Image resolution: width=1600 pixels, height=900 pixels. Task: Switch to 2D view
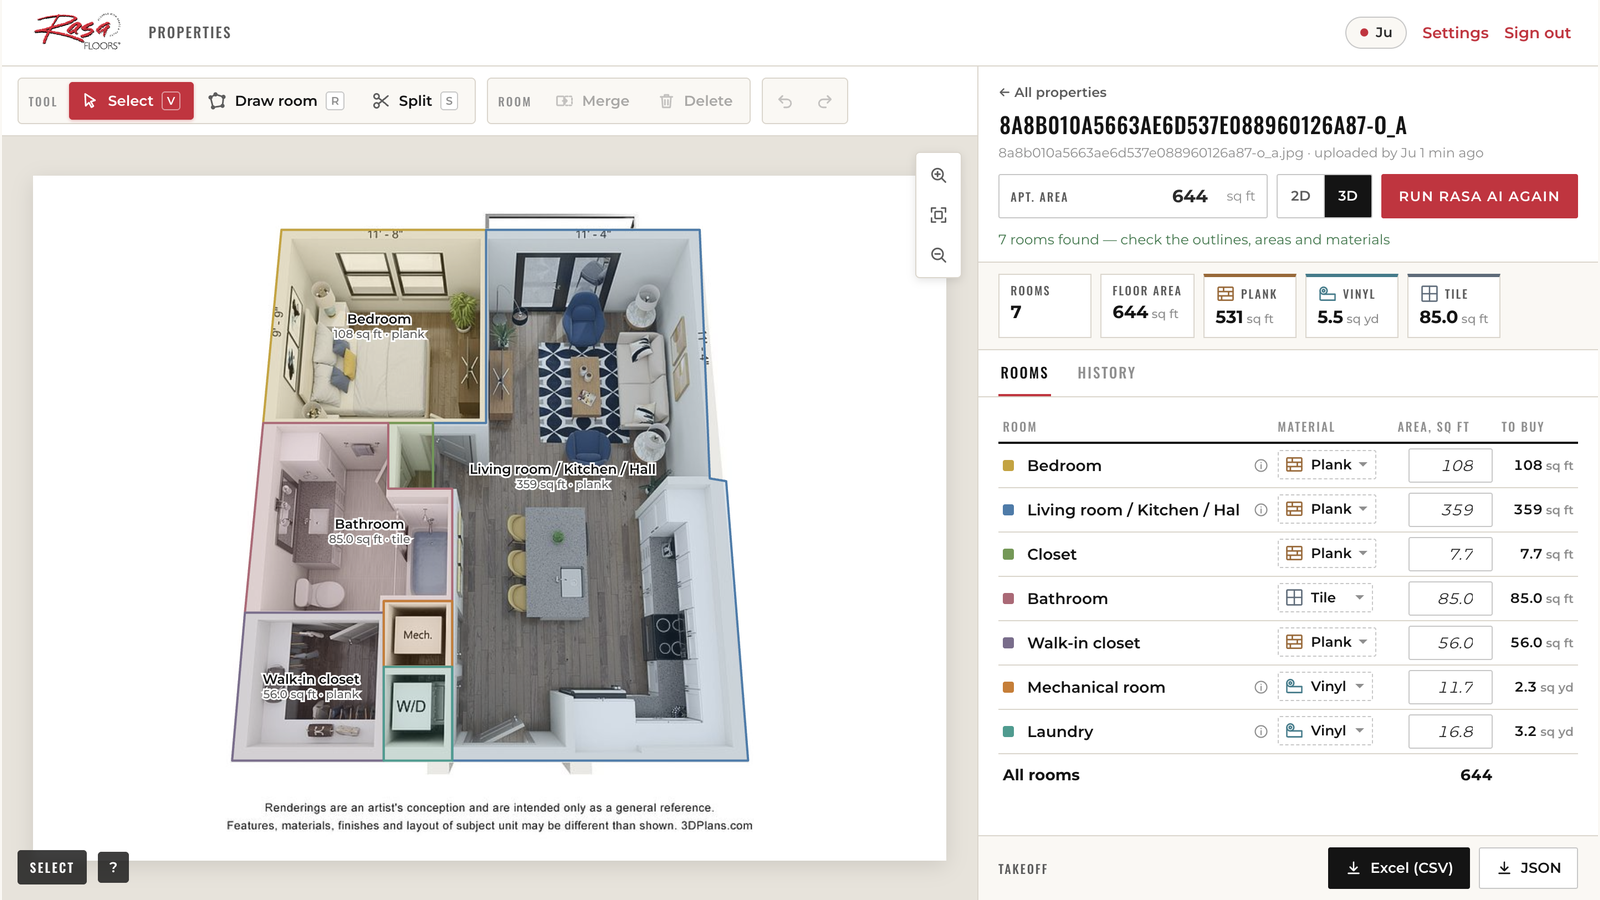1300,196
